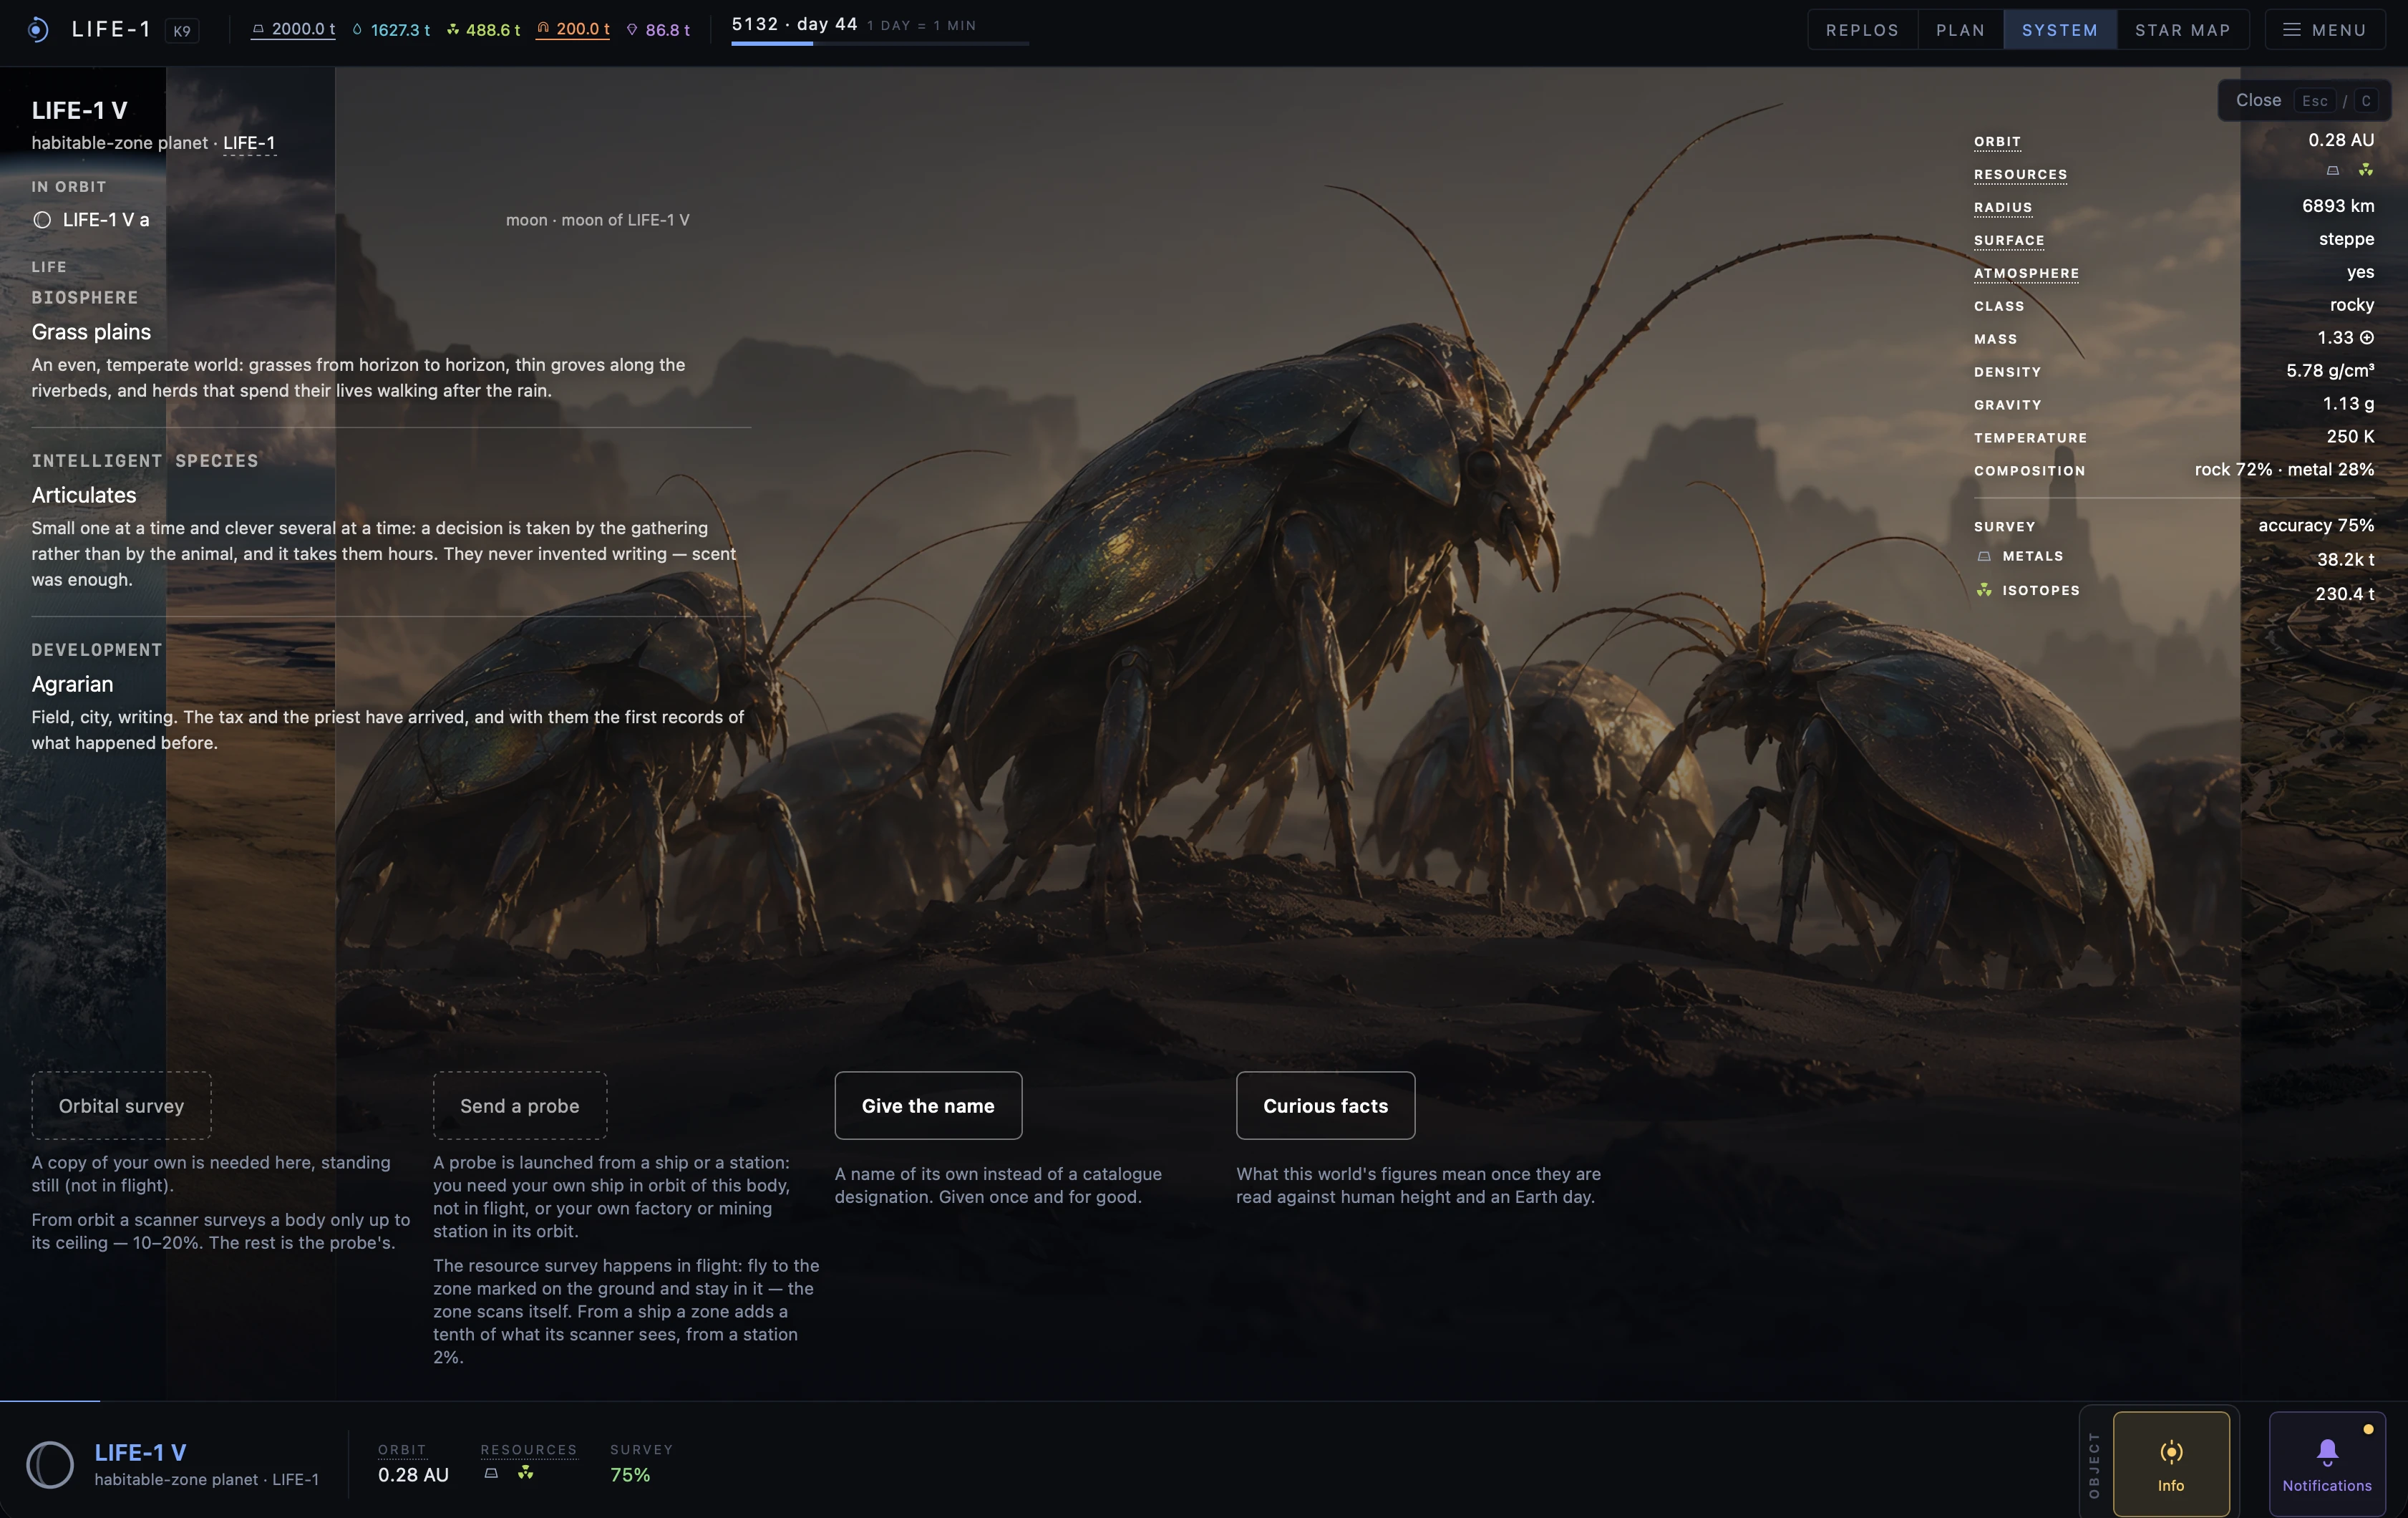Click the Orbital survey button
2408x1518 pixels.
pyautogui.click(x=121, y=1106)
